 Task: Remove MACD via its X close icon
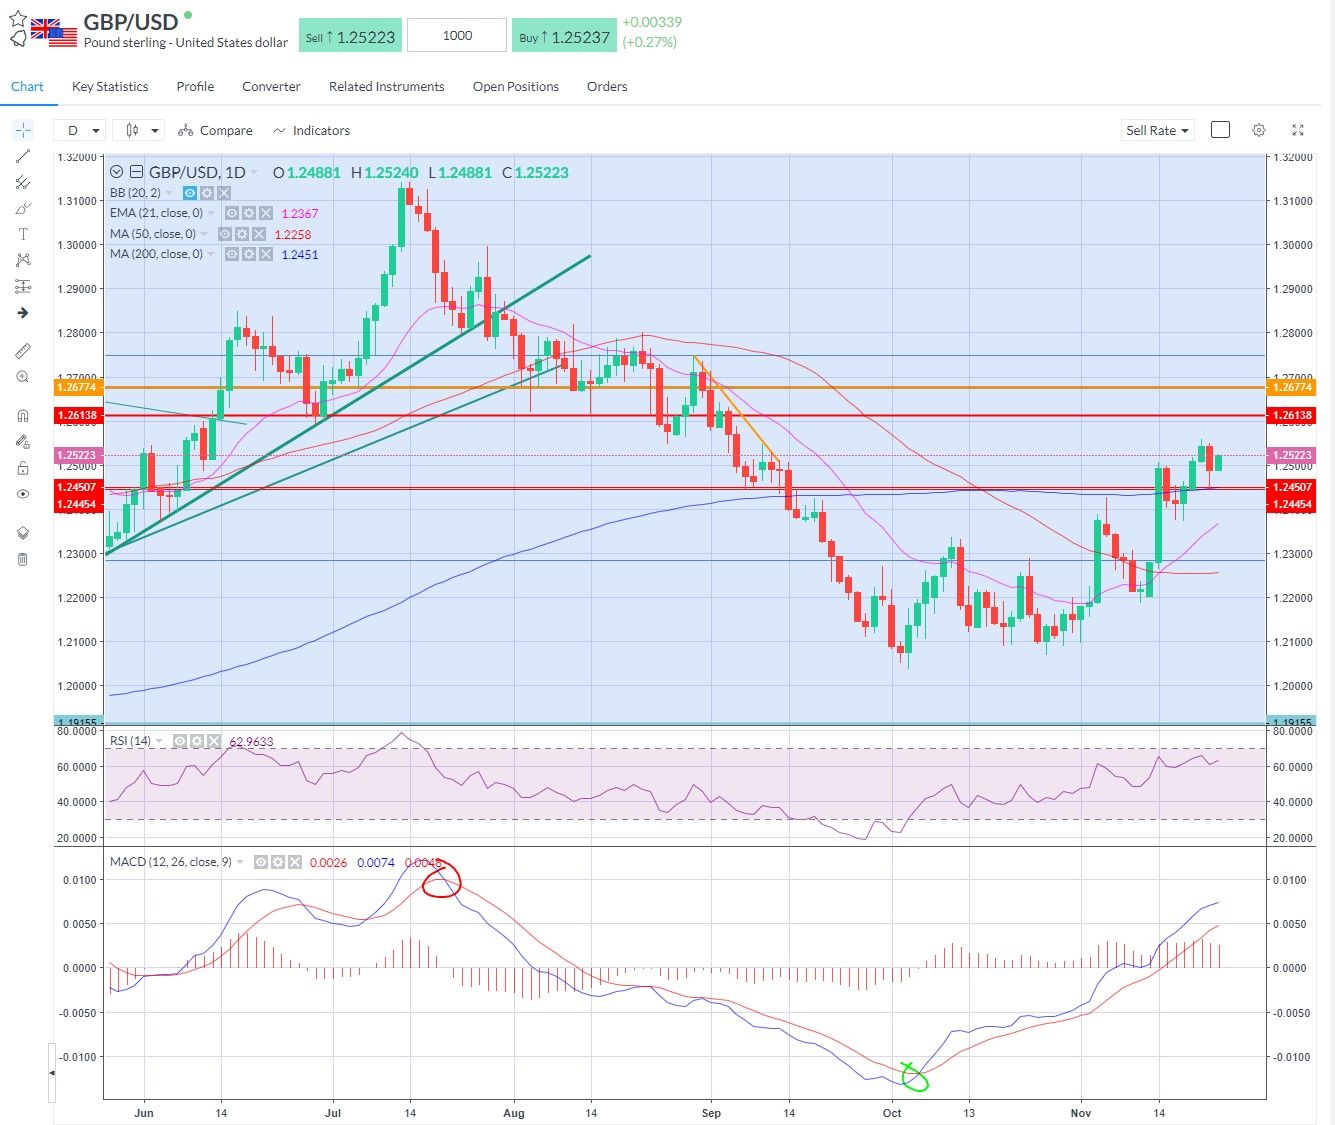coord(295,861)
